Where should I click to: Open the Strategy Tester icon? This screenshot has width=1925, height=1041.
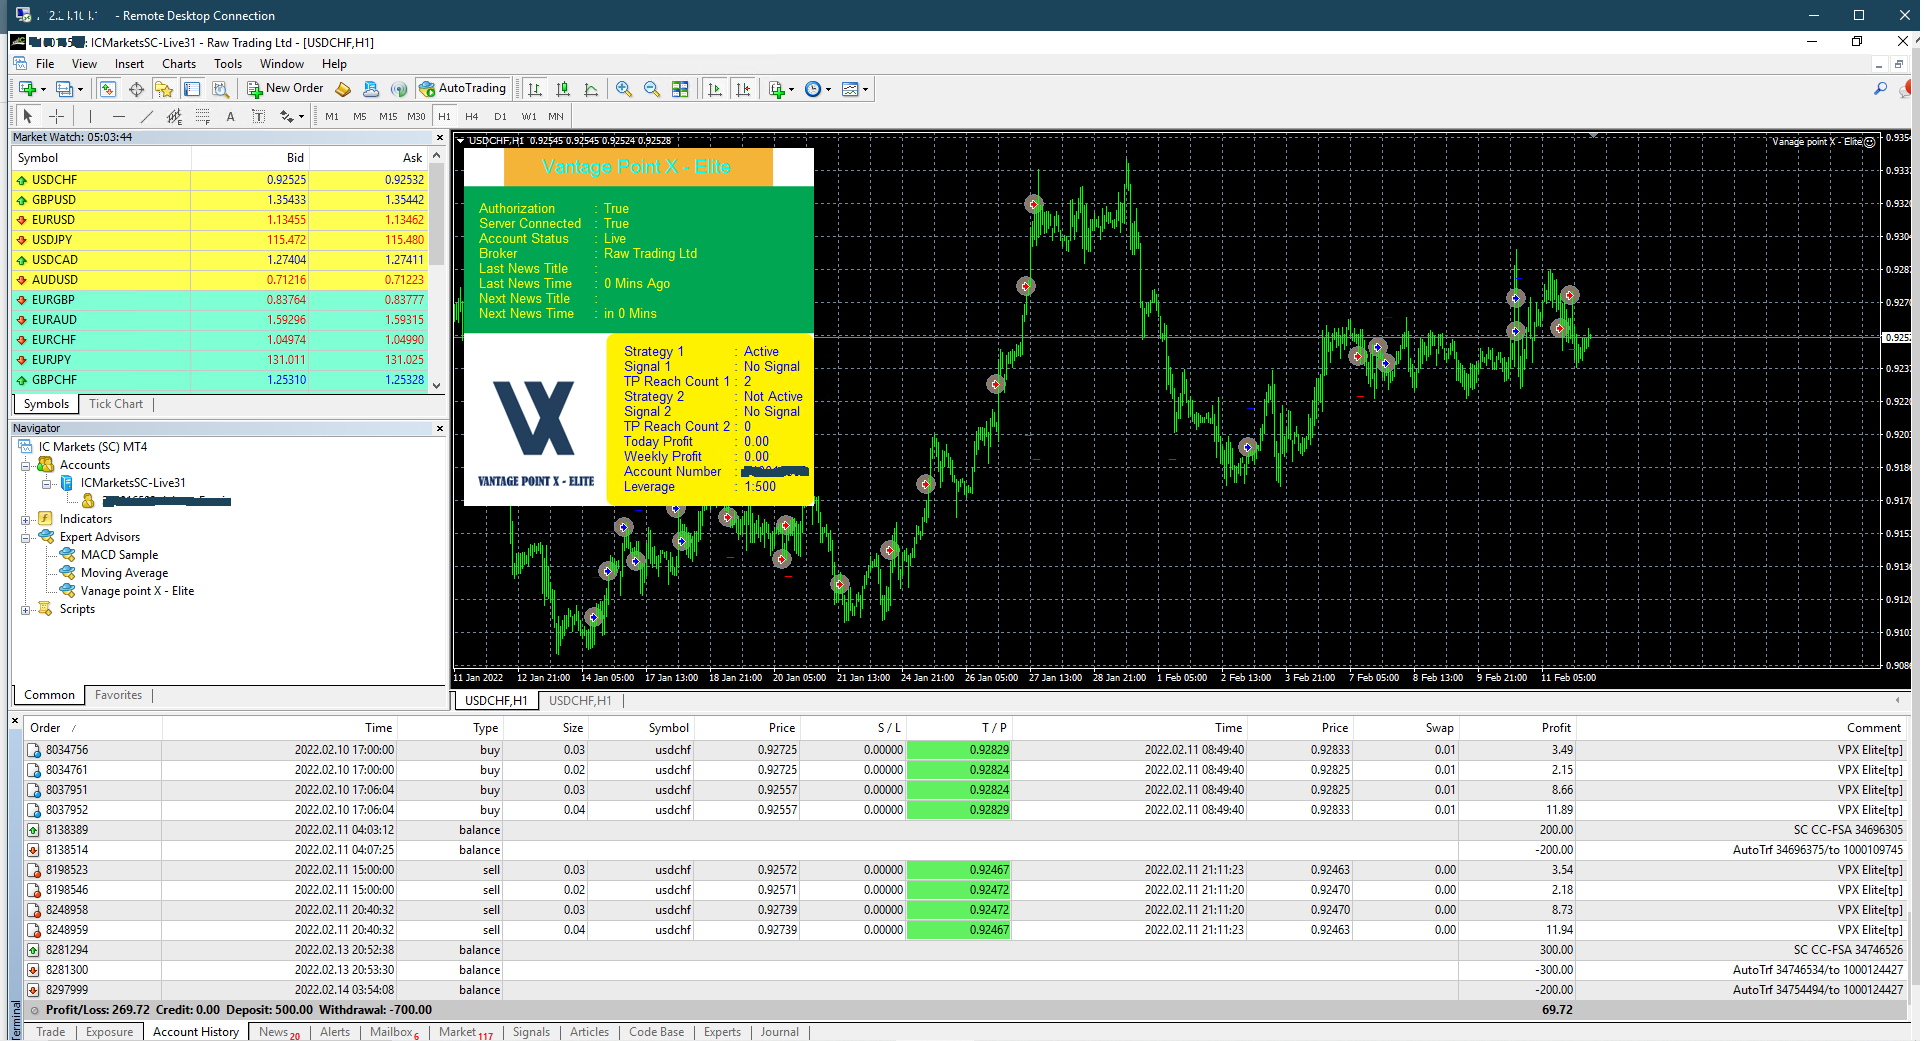coord(220,89)
